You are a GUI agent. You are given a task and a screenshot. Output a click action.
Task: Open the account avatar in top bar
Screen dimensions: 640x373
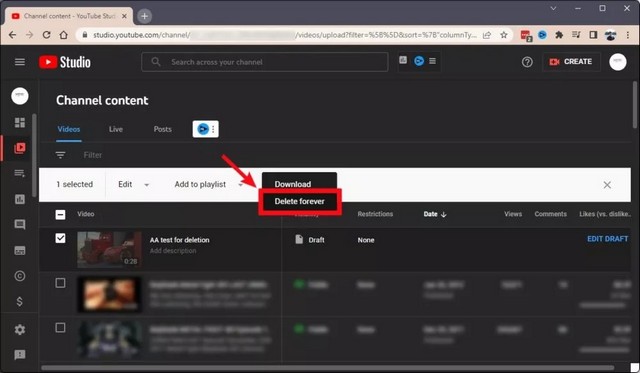coord(618,62)
